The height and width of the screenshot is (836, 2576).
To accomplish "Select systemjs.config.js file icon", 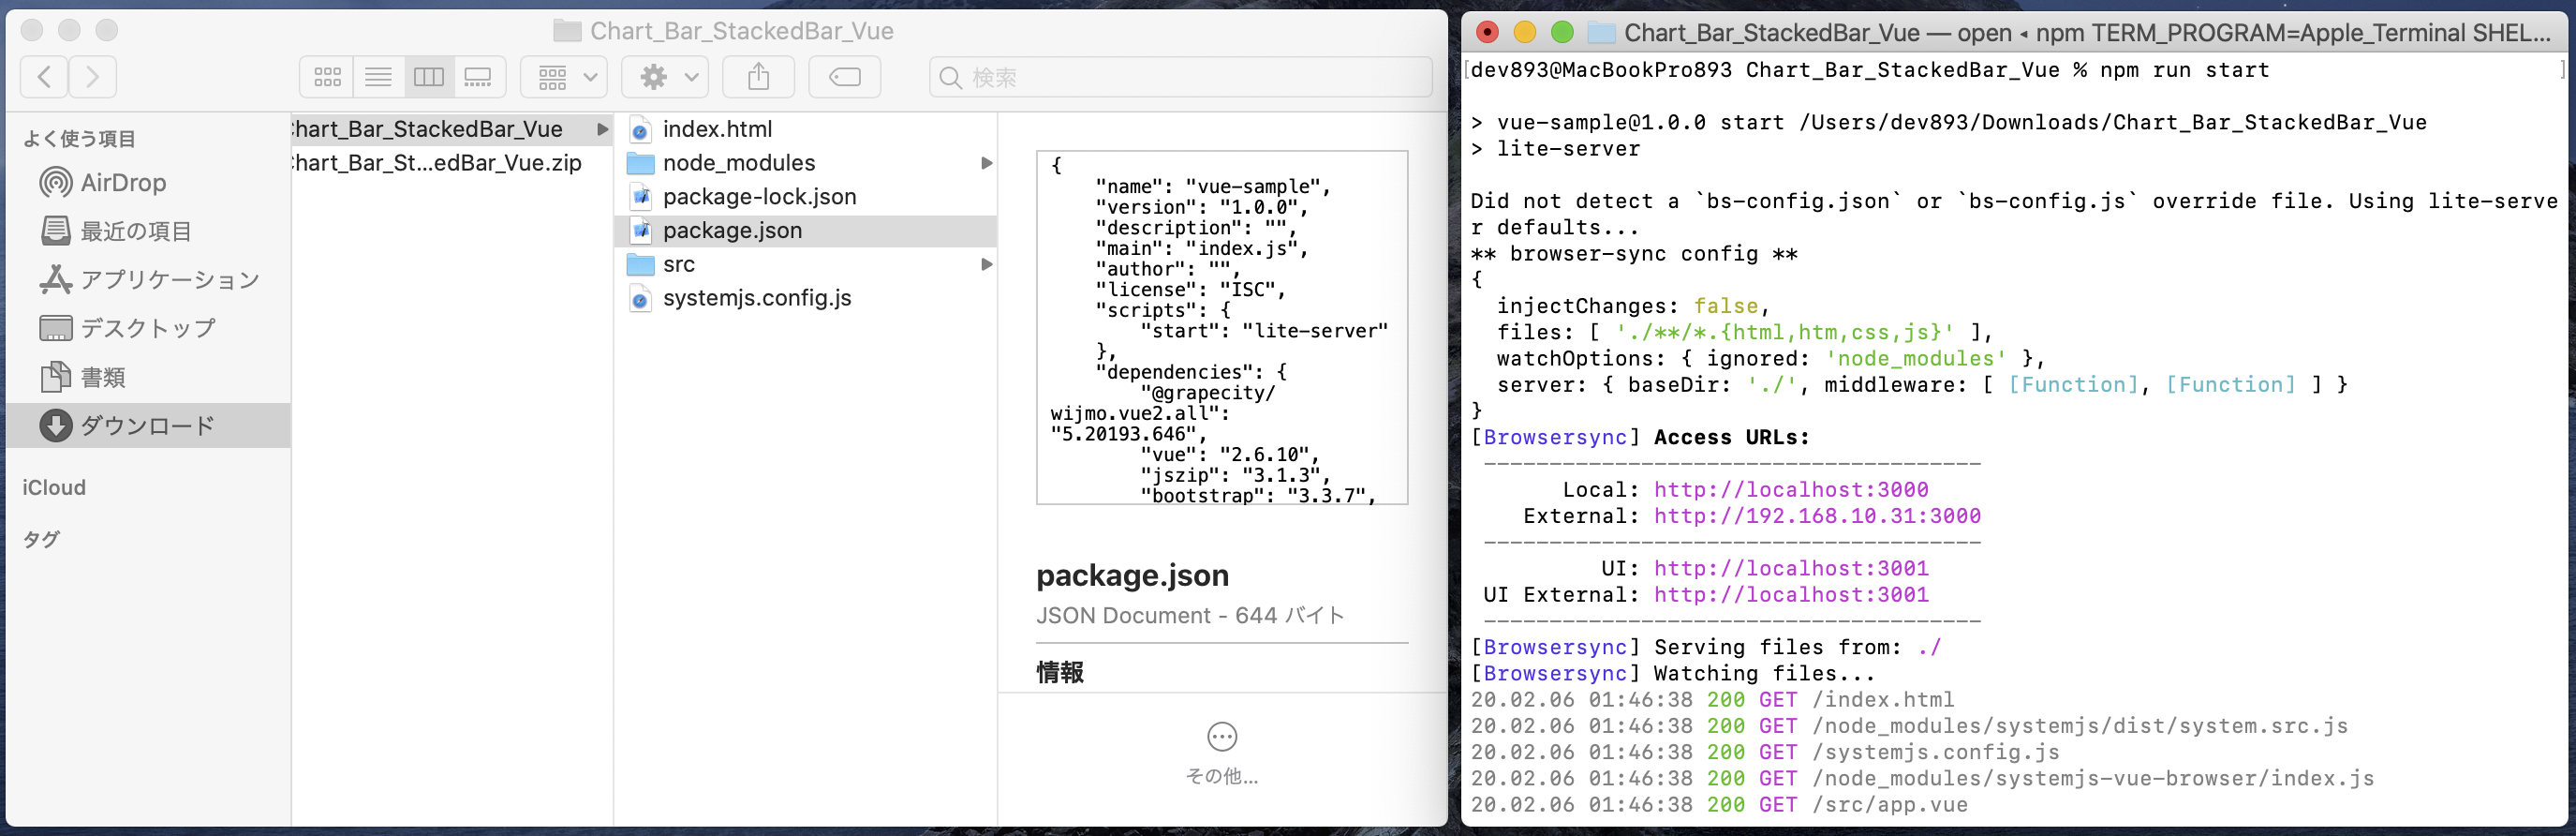I will point(640,299).
